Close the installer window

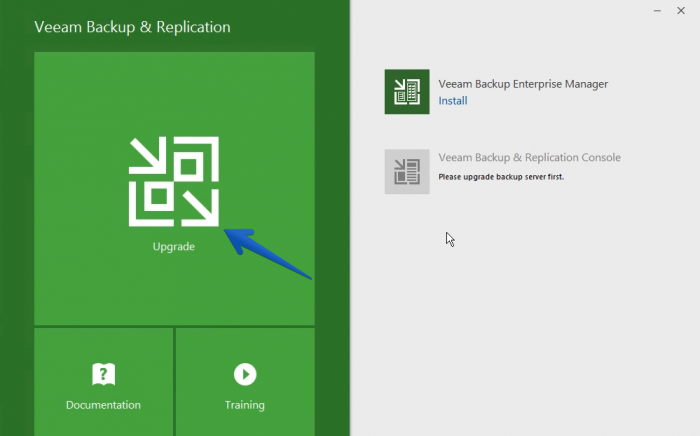(x=681, y=11)
